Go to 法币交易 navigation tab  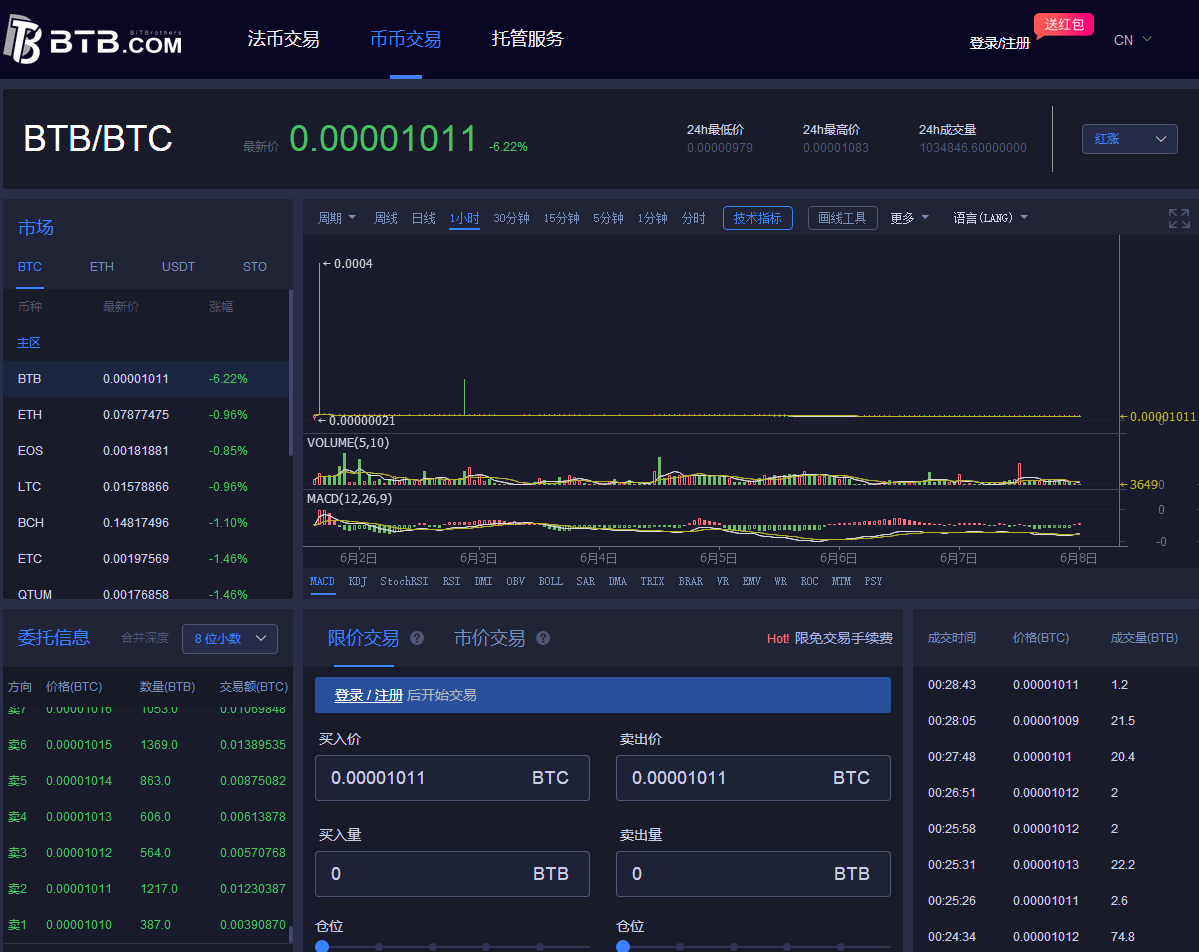[x=283, y=39]
